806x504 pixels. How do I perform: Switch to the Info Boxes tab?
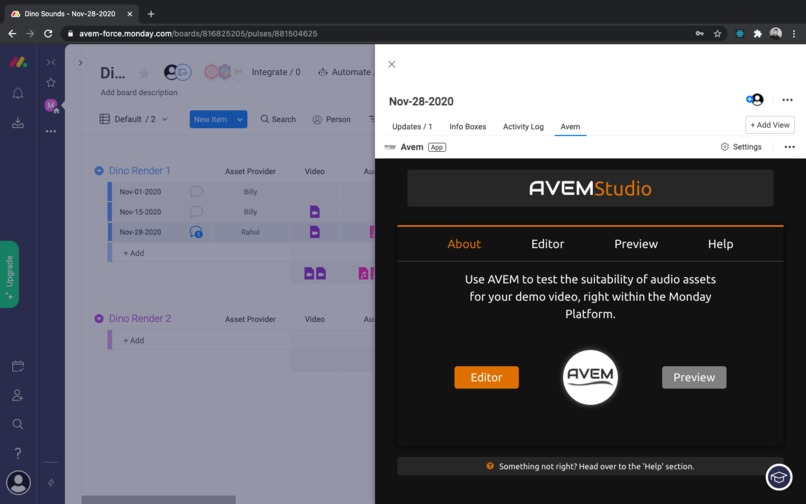tap(467, 127)
